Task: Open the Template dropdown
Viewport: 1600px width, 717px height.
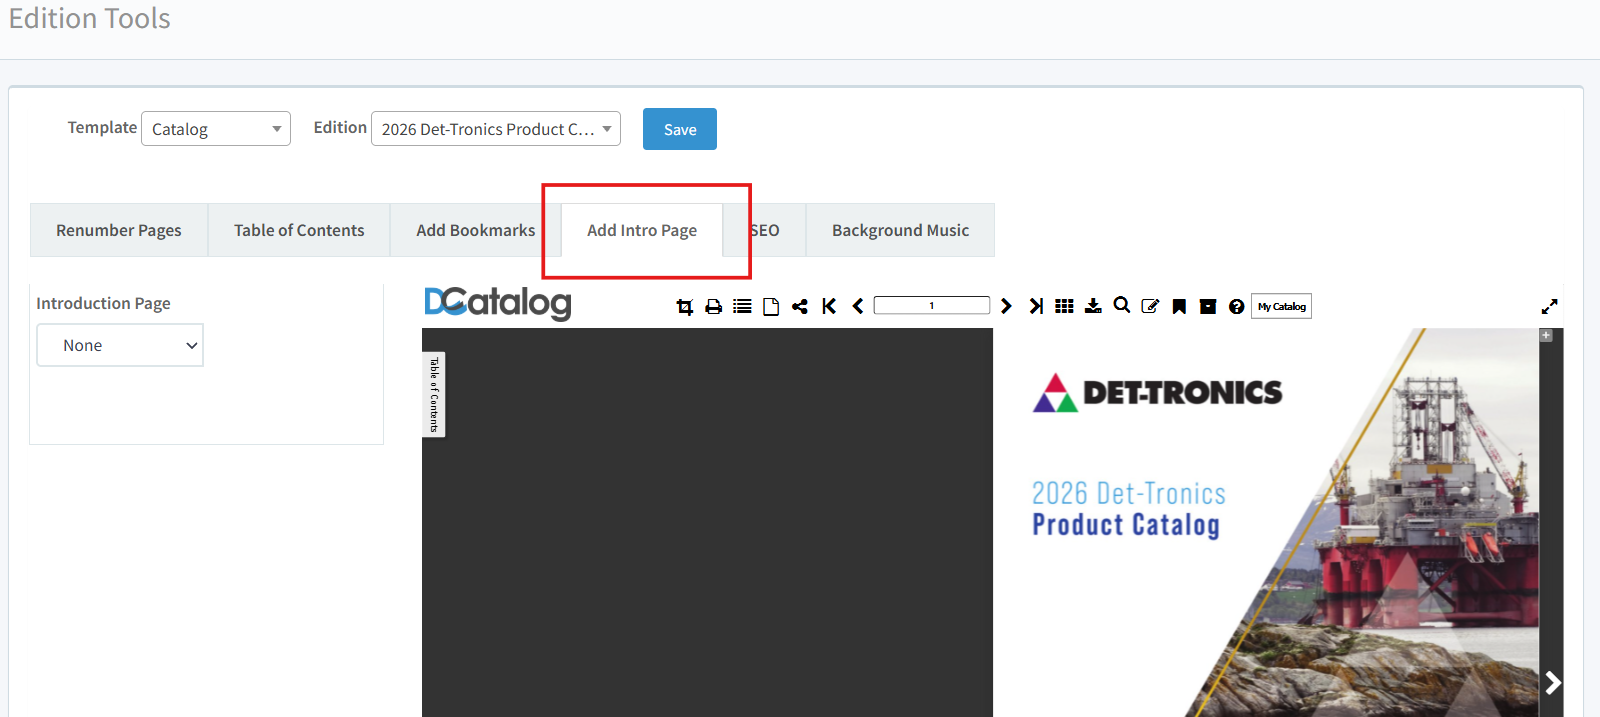Action: click(216, 129)
